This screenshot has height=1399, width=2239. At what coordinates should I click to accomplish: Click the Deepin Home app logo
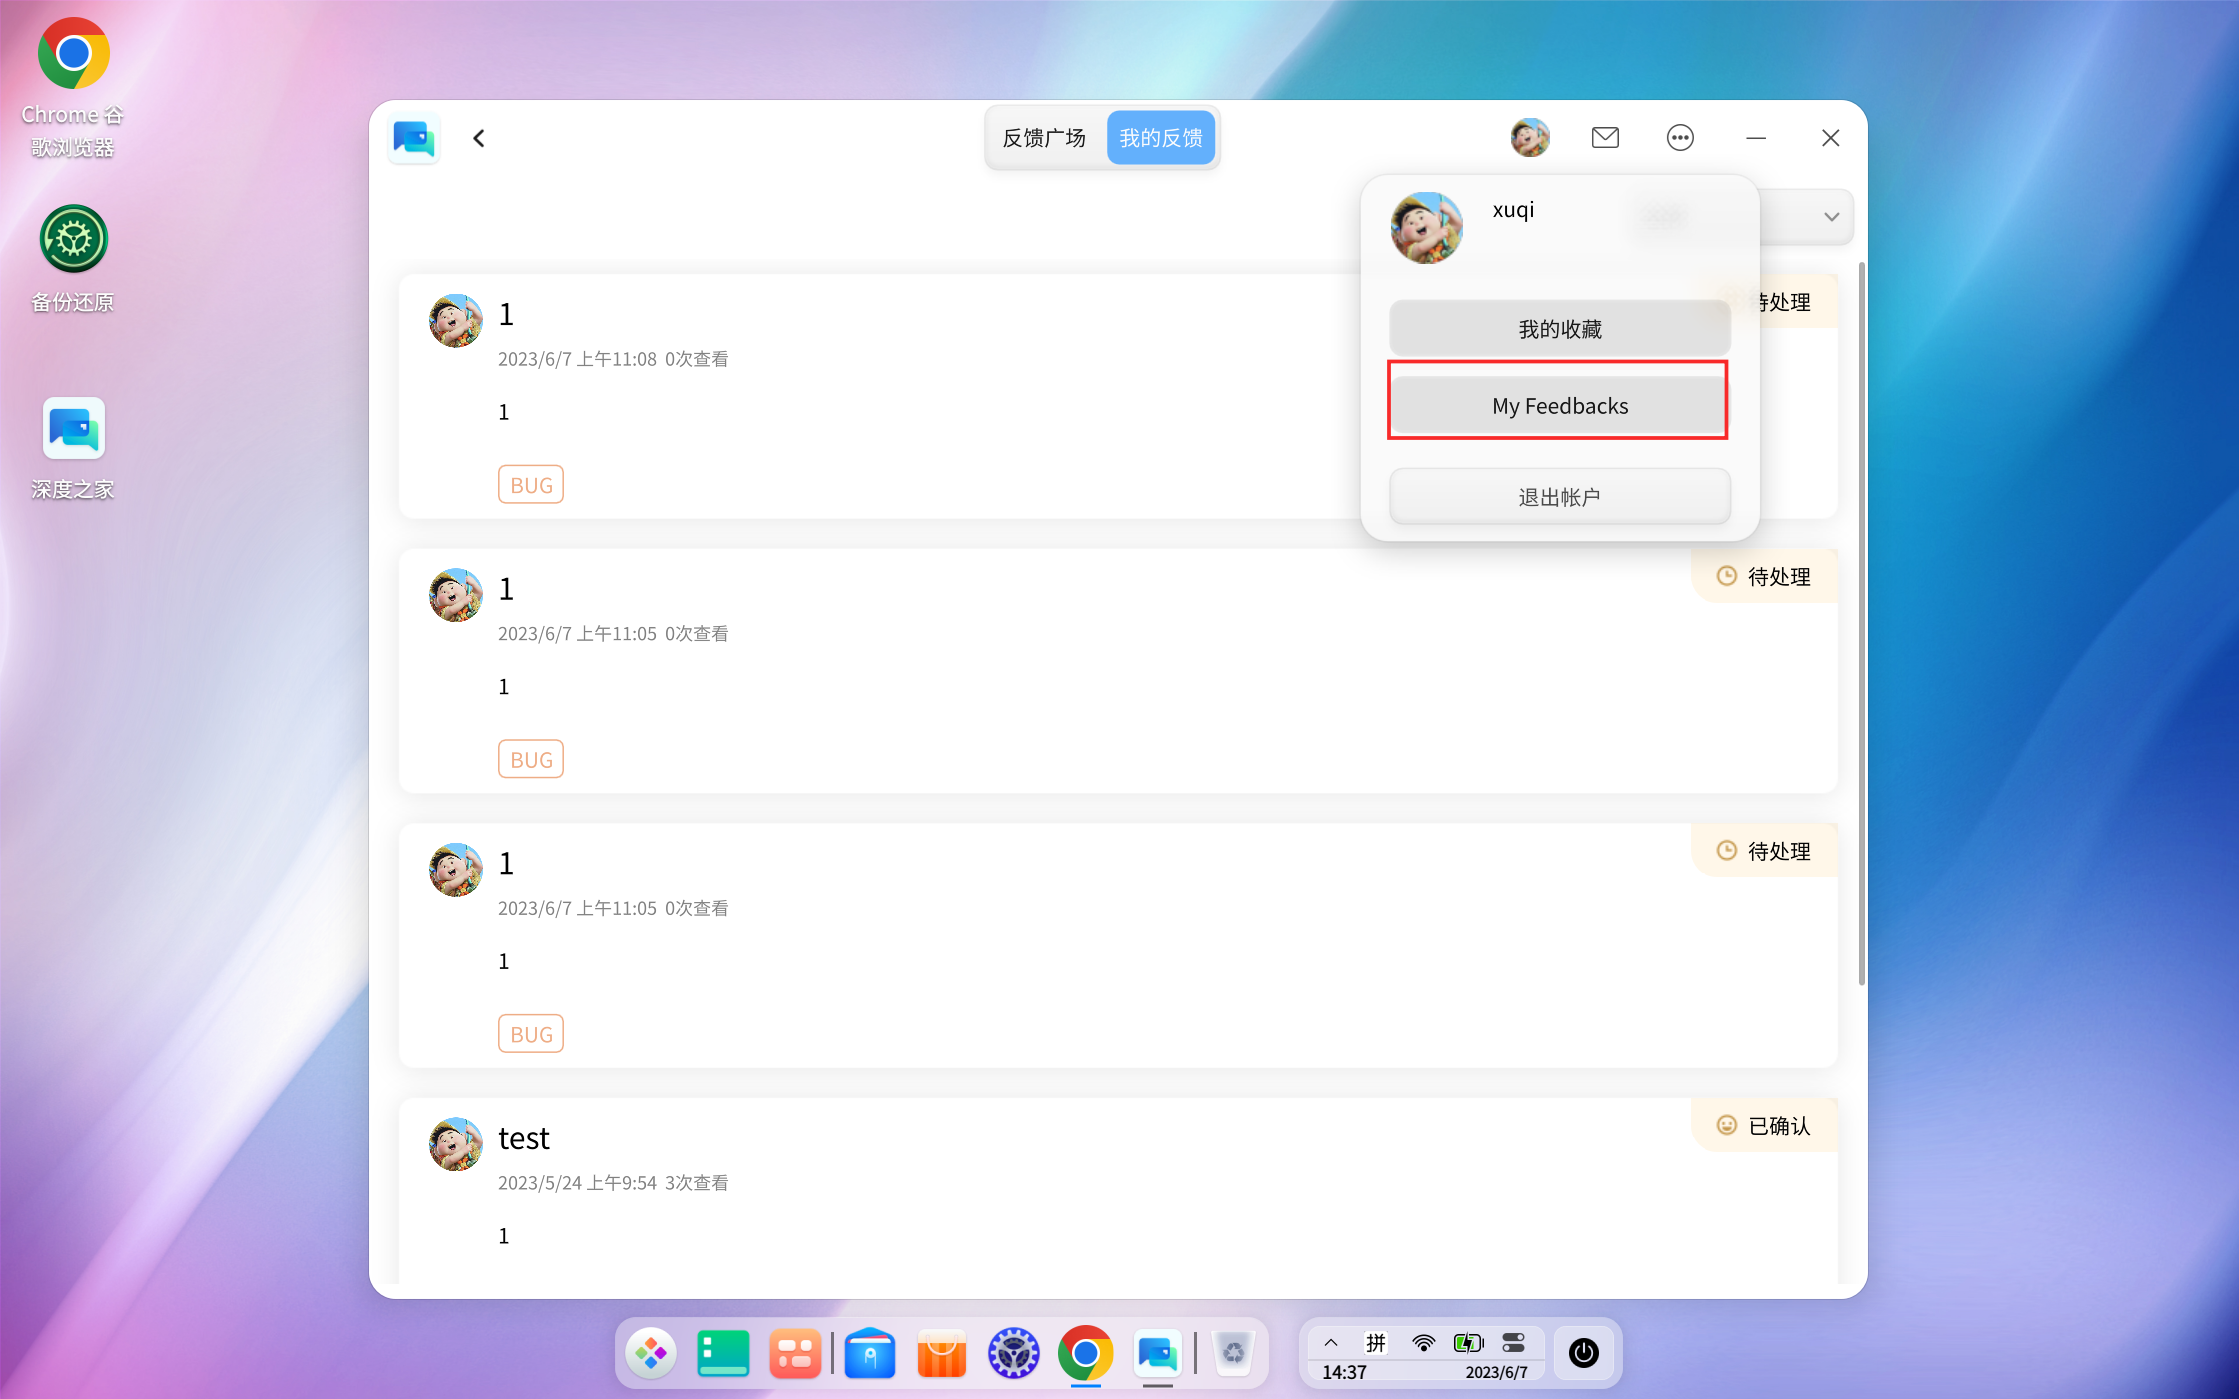[x=413, y=138]
